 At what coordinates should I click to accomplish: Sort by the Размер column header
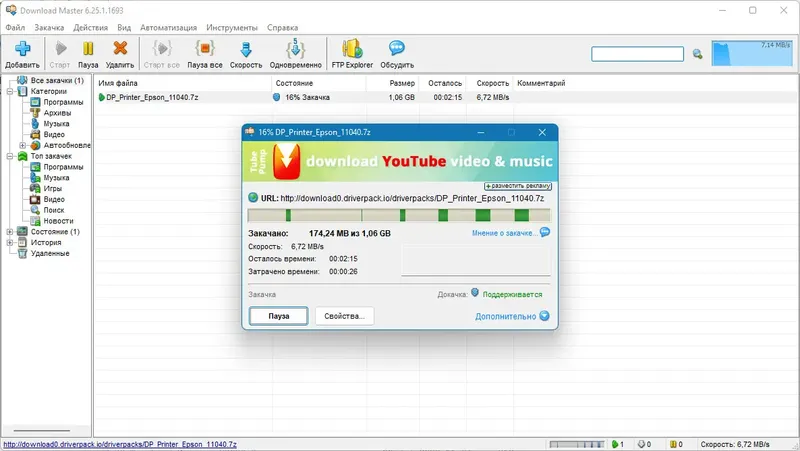click(393, 83)
